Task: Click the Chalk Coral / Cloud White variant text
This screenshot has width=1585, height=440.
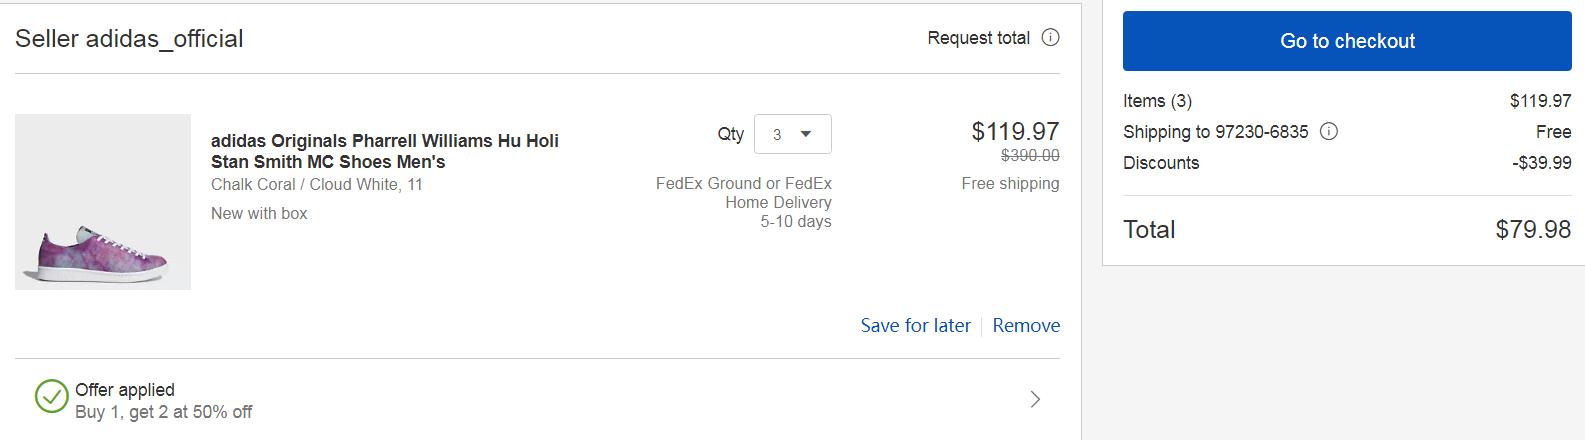Action: click(x=317, y=185)
